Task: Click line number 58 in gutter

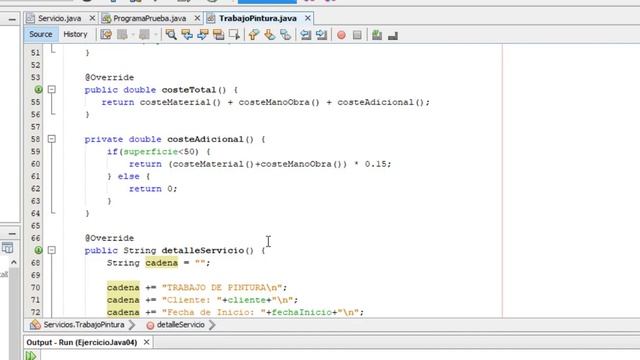Action: (36, 139)
